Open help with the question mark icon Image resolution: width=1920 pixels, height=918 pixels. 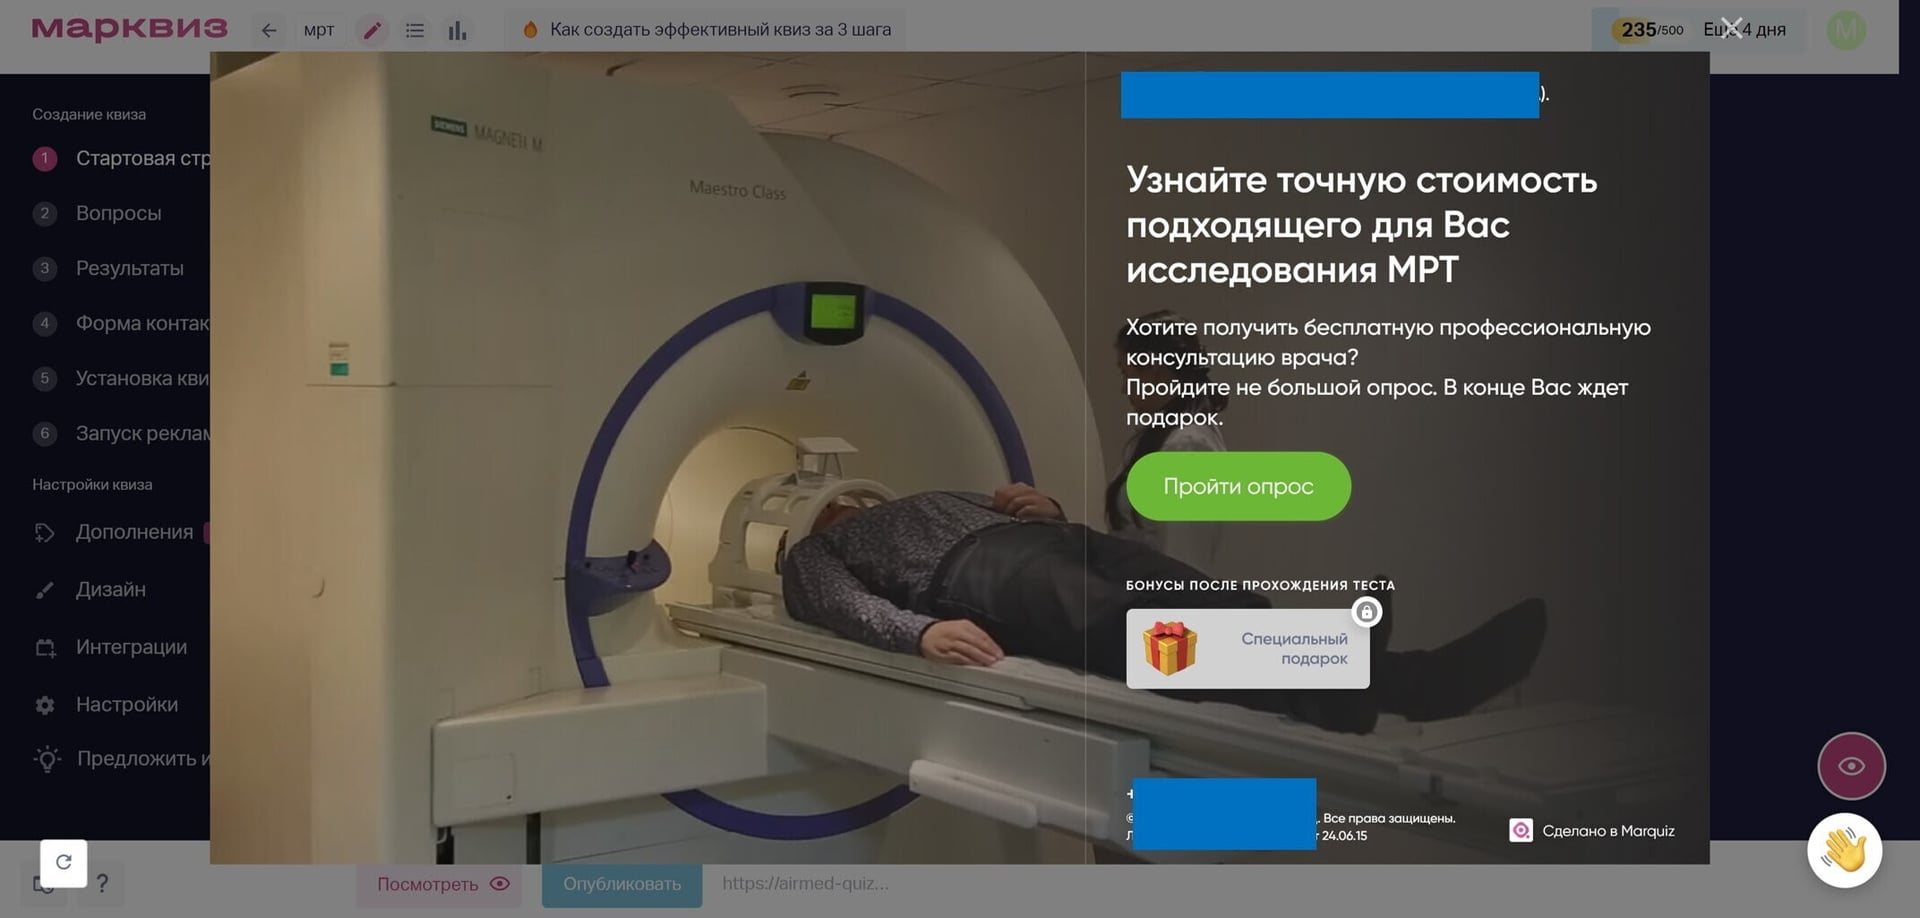pos(102,884)
